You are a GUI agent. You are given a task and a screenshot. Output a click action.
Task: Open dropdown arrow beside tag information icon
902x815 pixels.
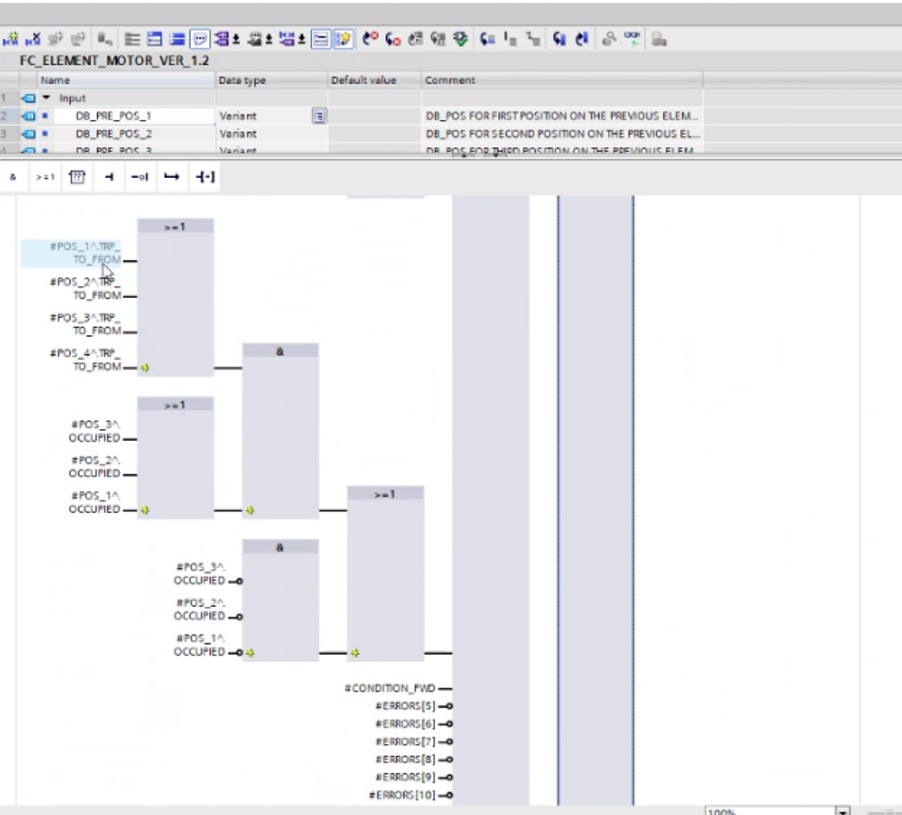pos(269,40)
